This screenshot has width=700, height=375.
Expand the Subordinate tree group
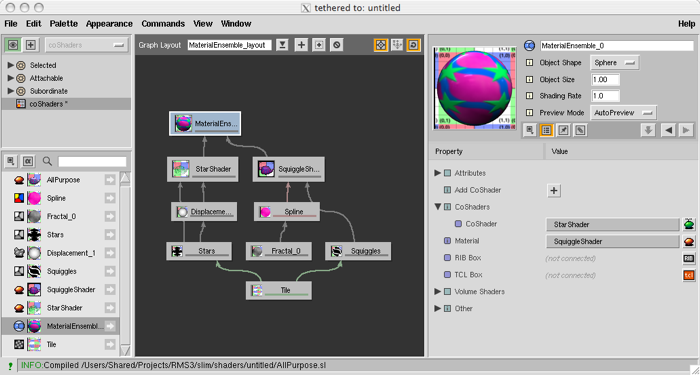coord(11,91)
